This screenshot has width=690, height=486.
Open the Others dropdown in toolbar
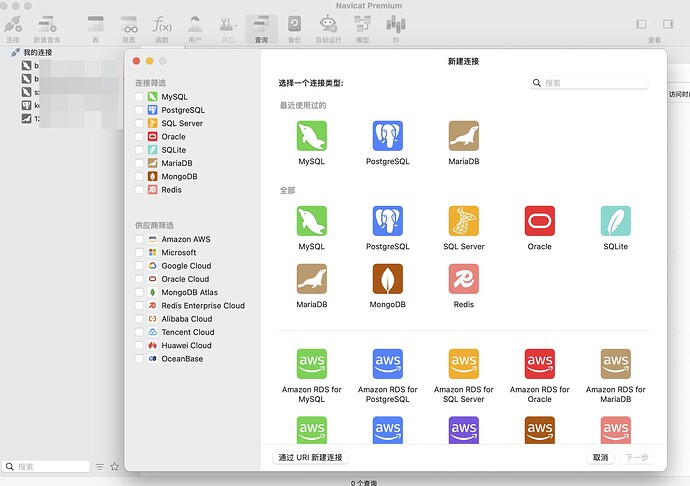tap(228, 29)
